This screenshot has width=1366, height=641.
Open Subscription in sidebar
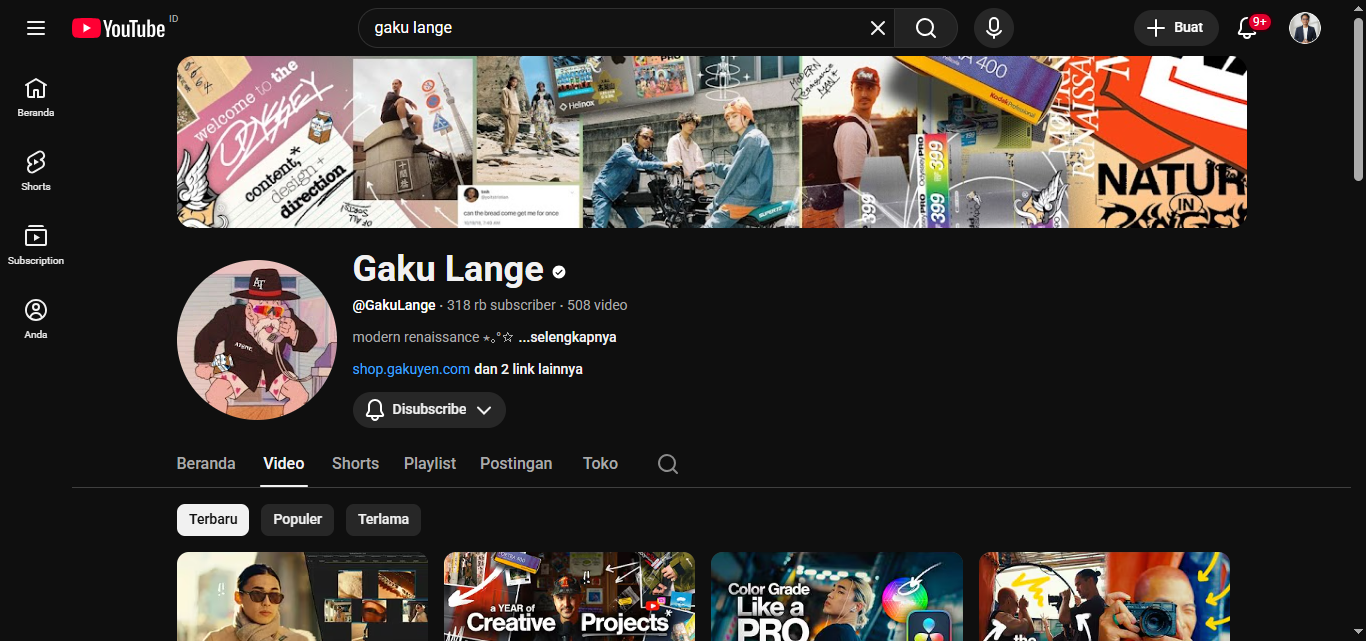coord(36,244)
